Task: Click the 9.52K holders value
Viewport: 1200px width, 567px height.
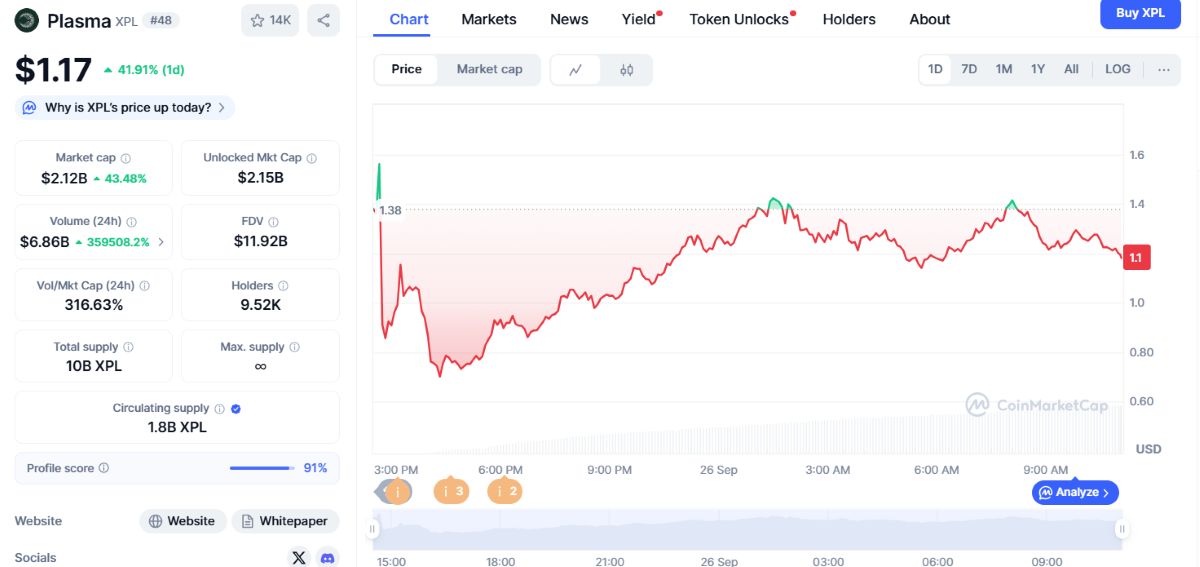Action: point(260,305)
